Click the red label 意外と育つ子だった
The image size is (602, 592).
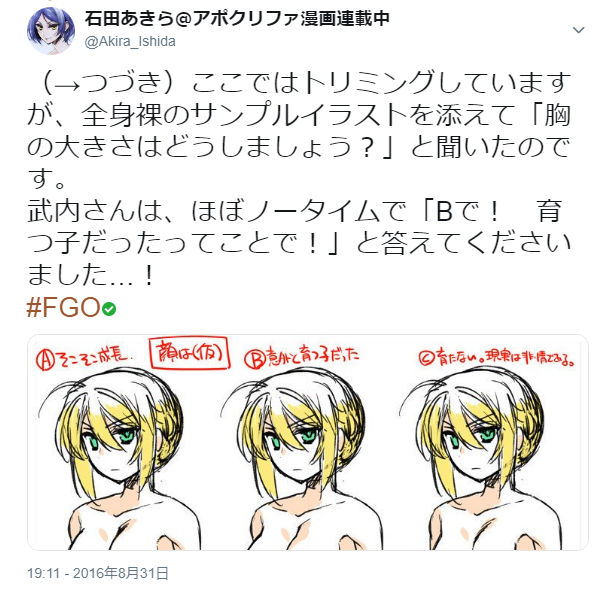313,355
